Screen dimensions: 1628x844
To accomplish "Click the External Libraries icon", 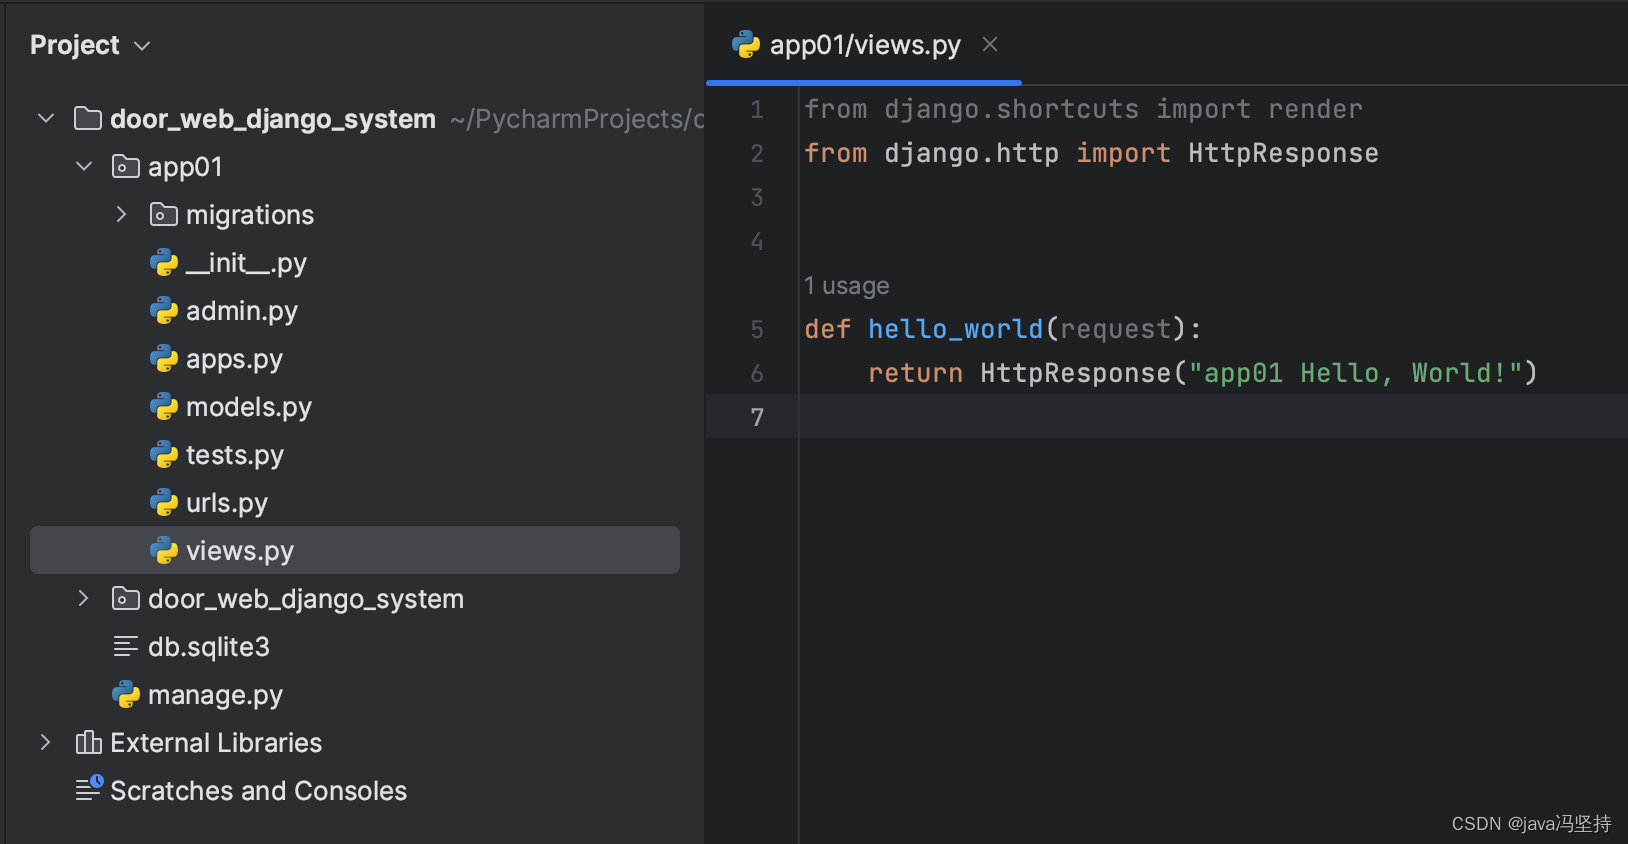I will coord(88,743).
